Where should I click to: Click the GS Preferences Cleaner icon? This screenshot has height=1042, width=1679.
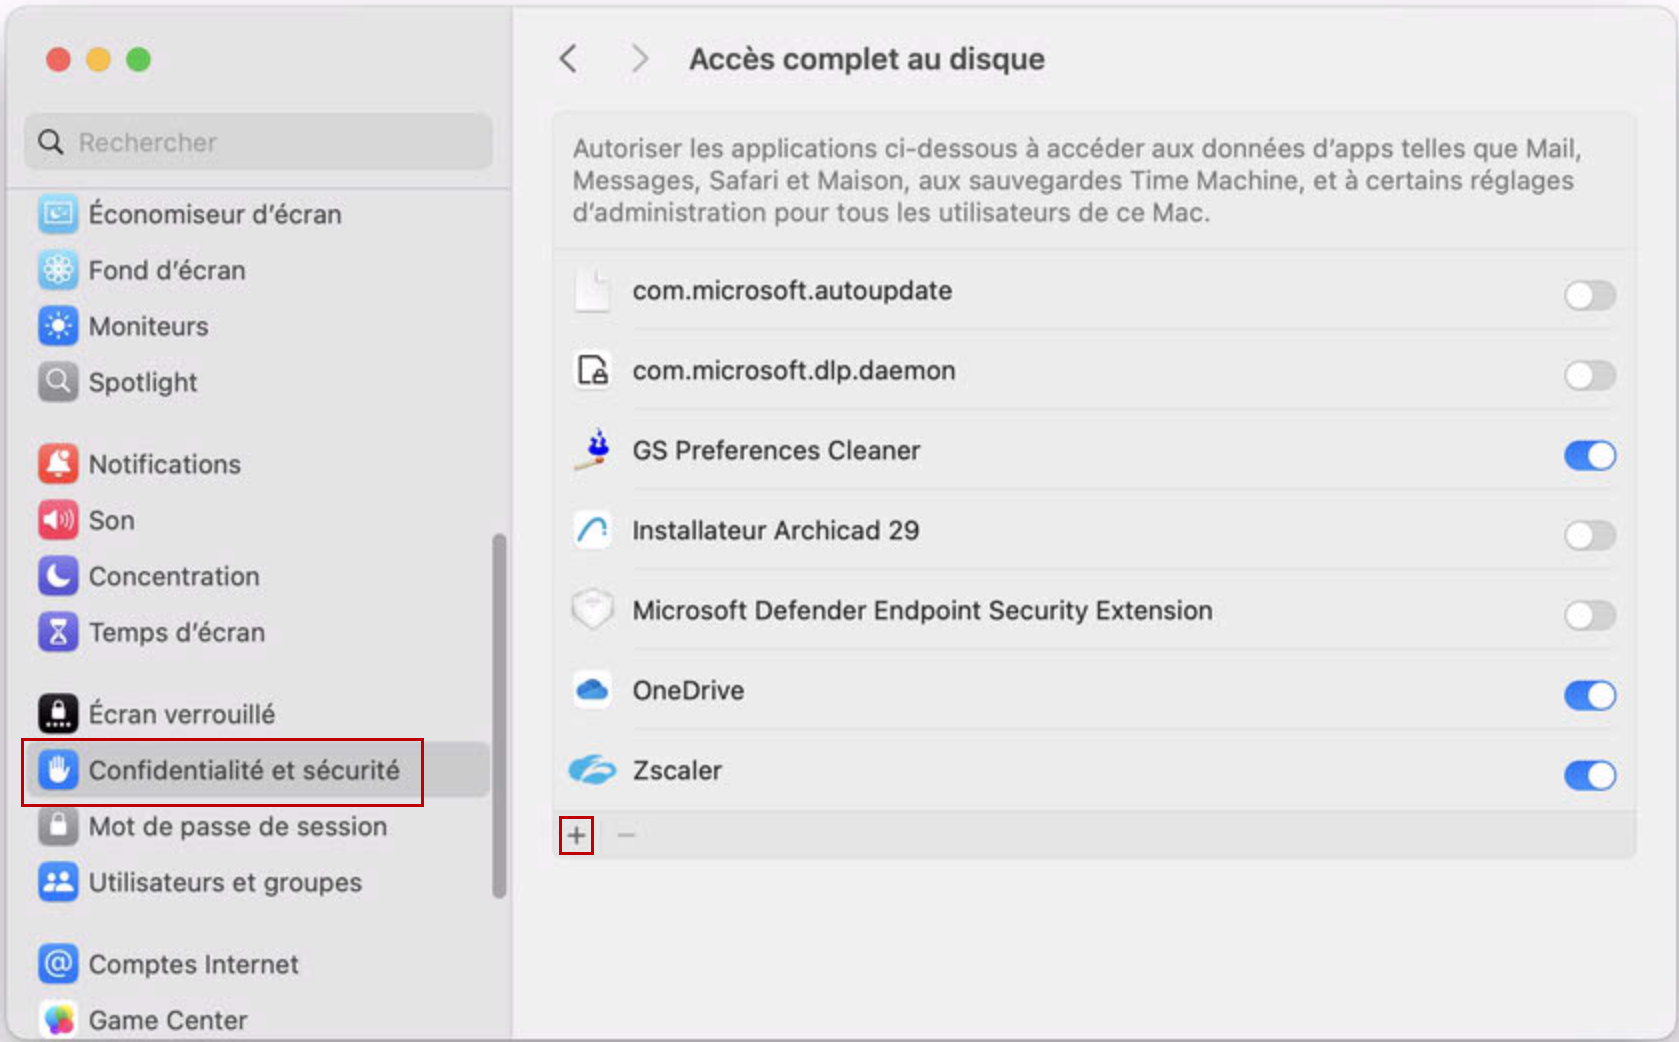[x=592, y=451]
